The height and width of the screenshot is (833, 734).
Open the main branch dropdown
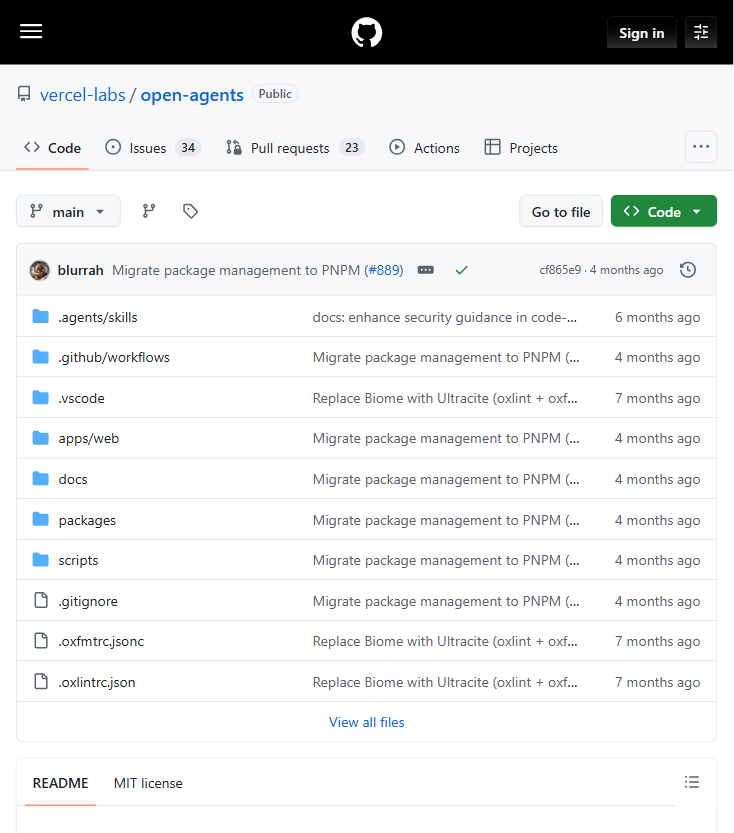click(68, 211)
